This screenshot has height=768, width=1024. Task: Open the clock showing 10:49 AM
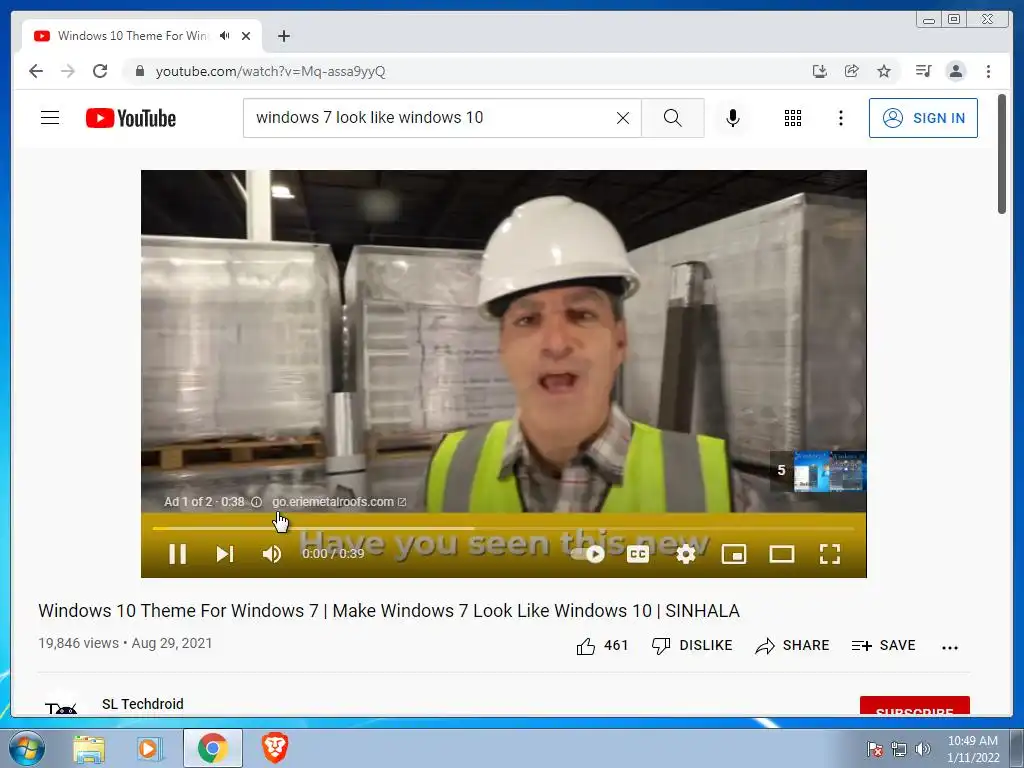point(973,749)
